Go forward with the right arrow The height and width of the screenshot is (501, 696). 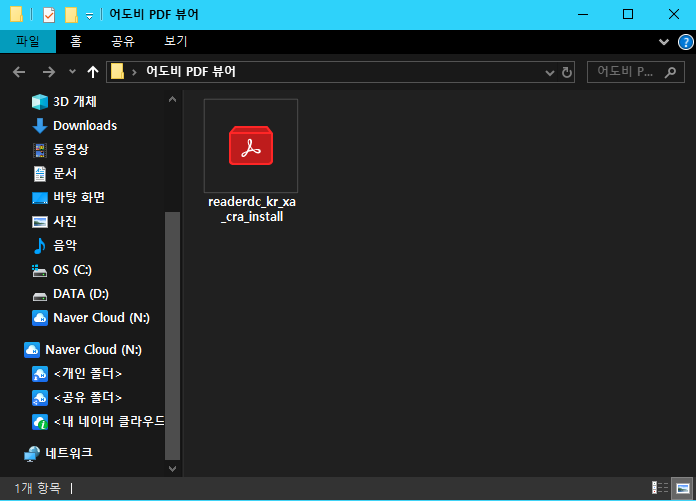pos(48,71)
